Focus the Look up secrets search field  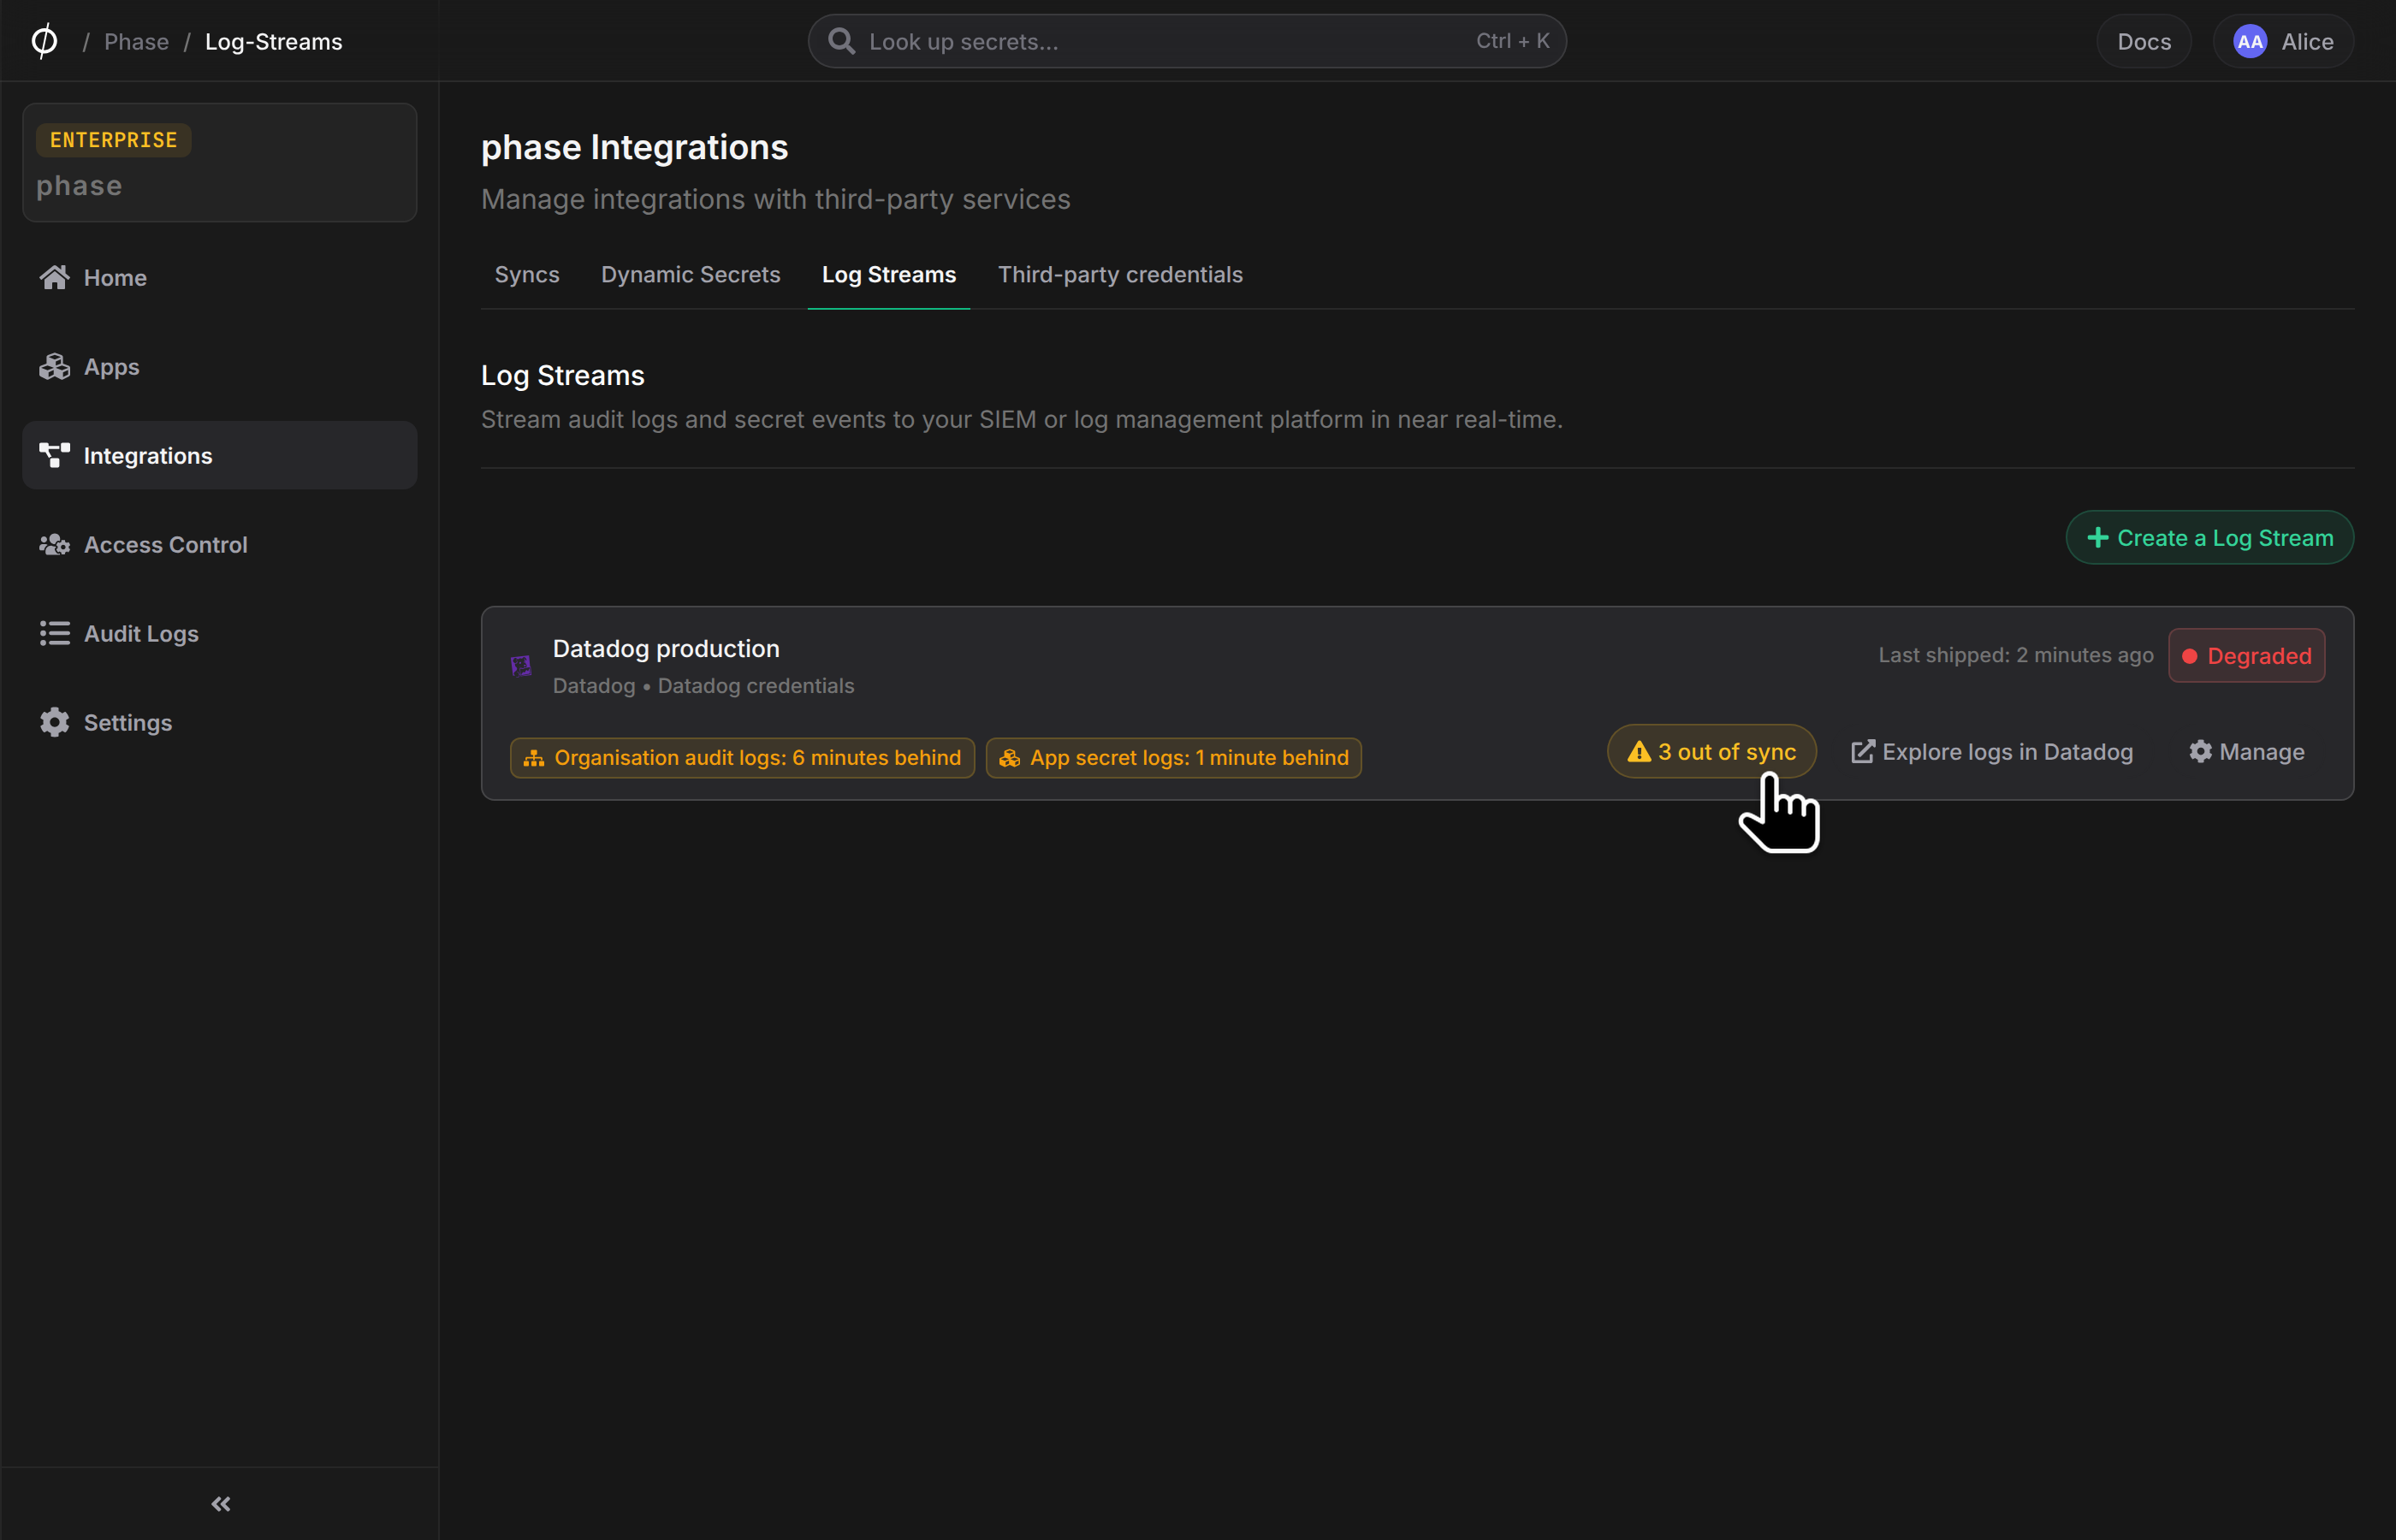(1187, 41)
